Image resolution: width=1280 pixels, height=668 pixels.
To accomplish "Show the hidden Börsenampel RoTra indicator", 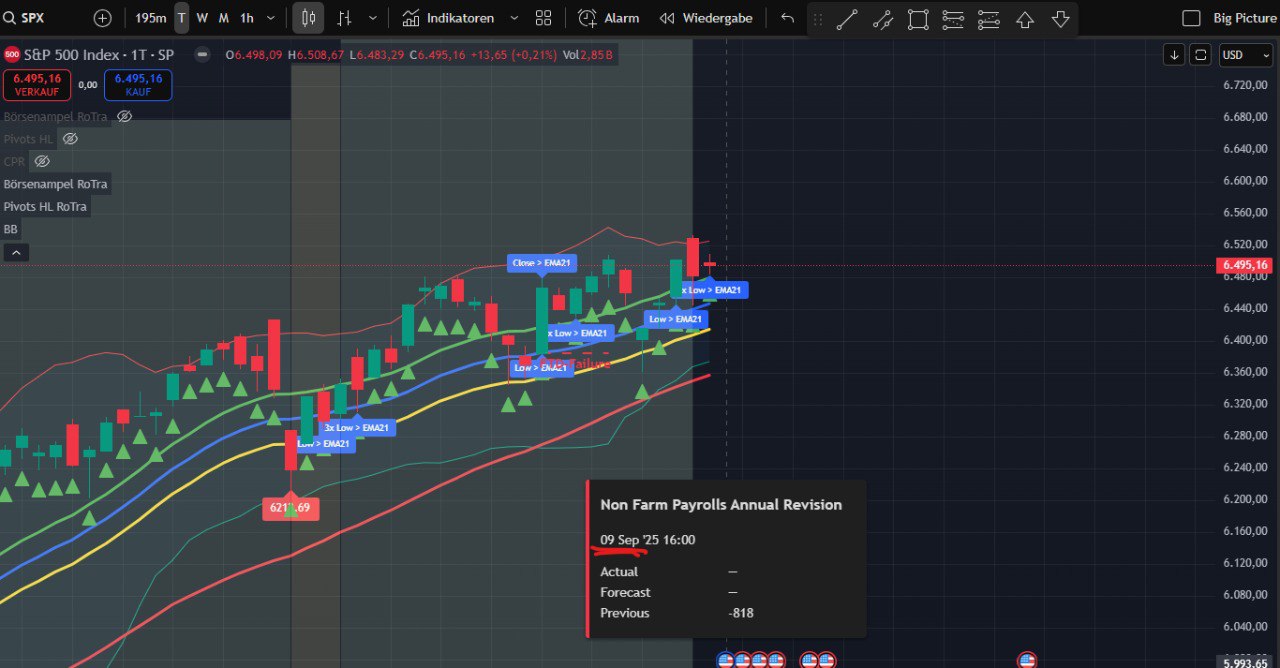I will 124,117.
